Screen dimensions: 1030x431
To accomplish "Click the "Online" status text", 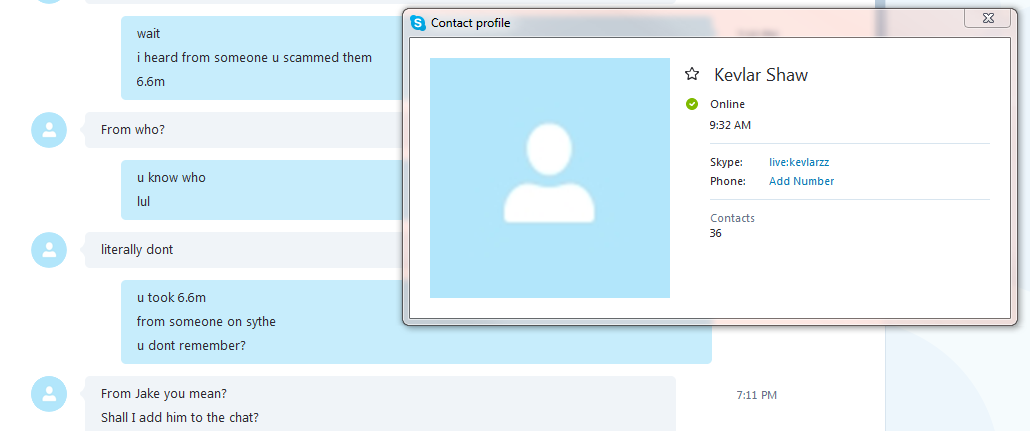I will pos(727,104).
